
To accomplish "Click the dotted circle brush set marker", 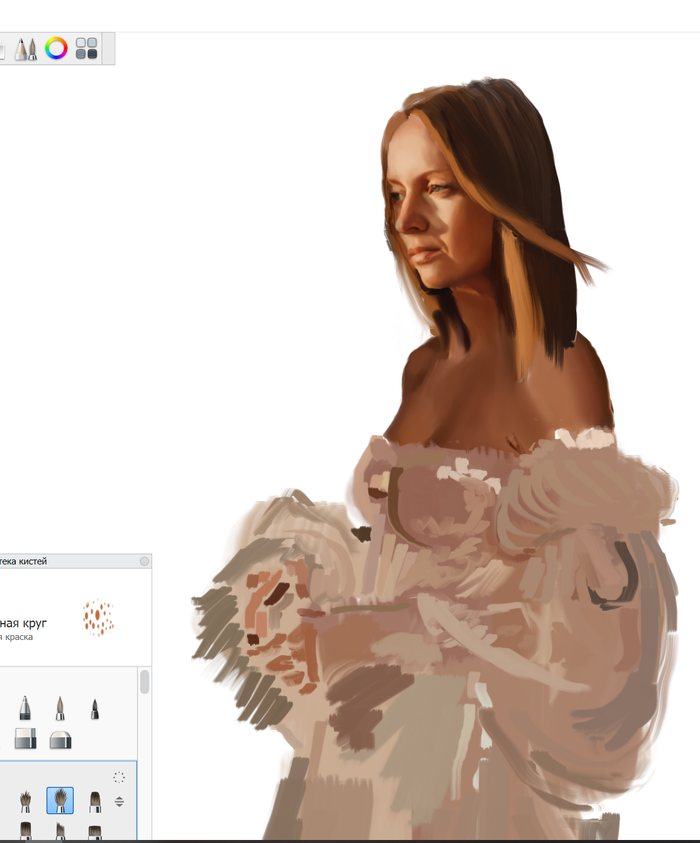I will [119, 777].
